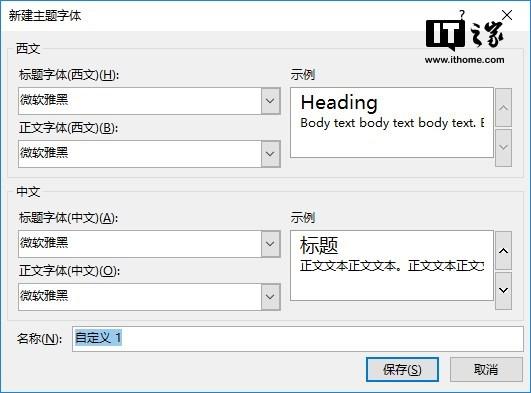Click the 标题字体(西文)(H) label
Image resolution: width=531 pixels, height=393 pixels.
69,75
